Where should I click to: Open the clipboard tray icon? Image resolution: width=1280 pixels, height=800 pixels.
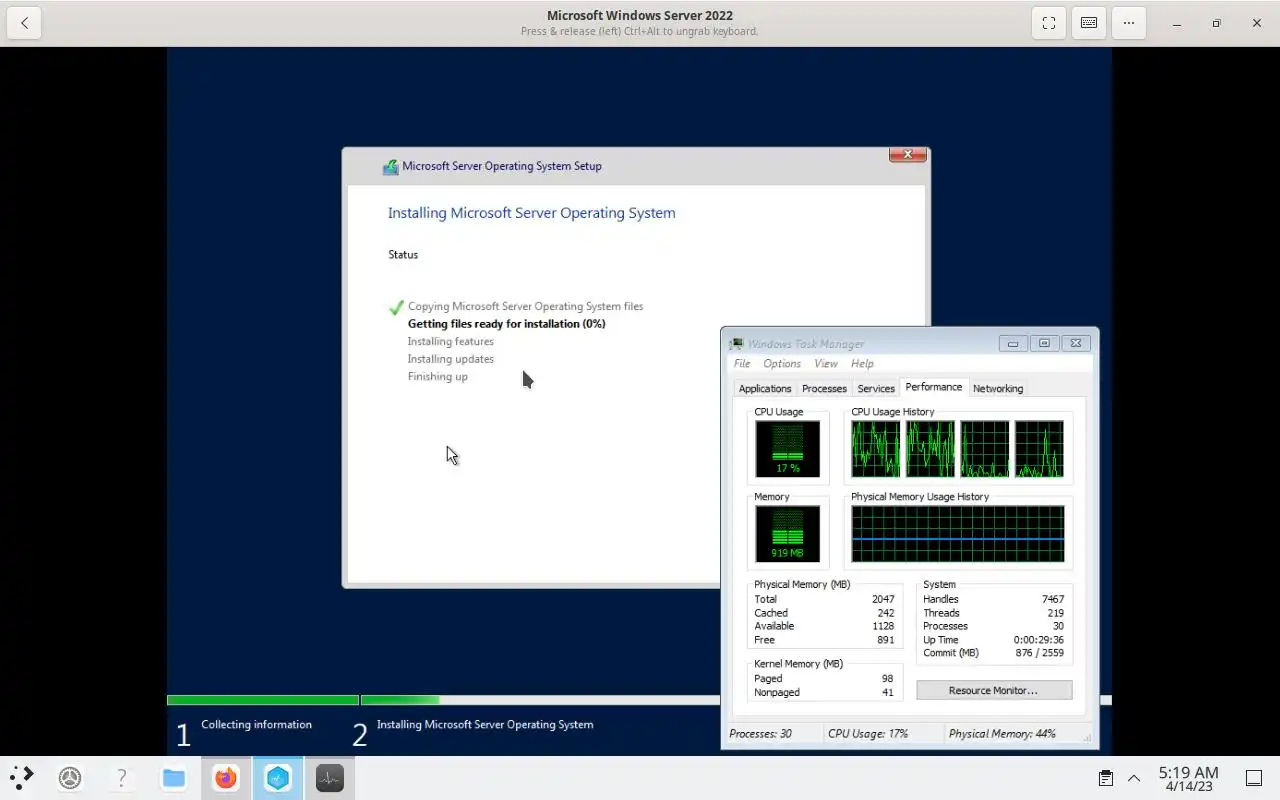1105,778
